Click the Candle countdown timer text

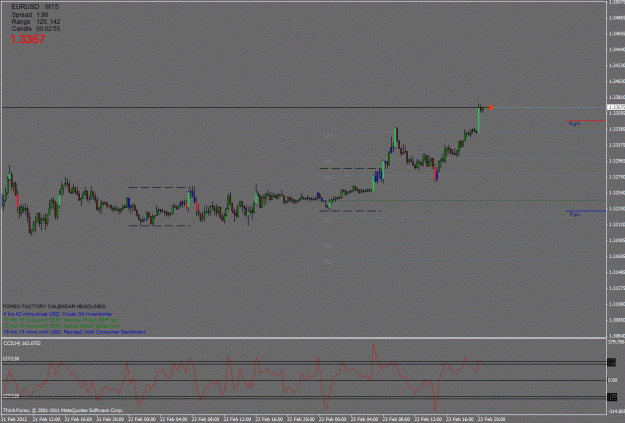[36, 29]
